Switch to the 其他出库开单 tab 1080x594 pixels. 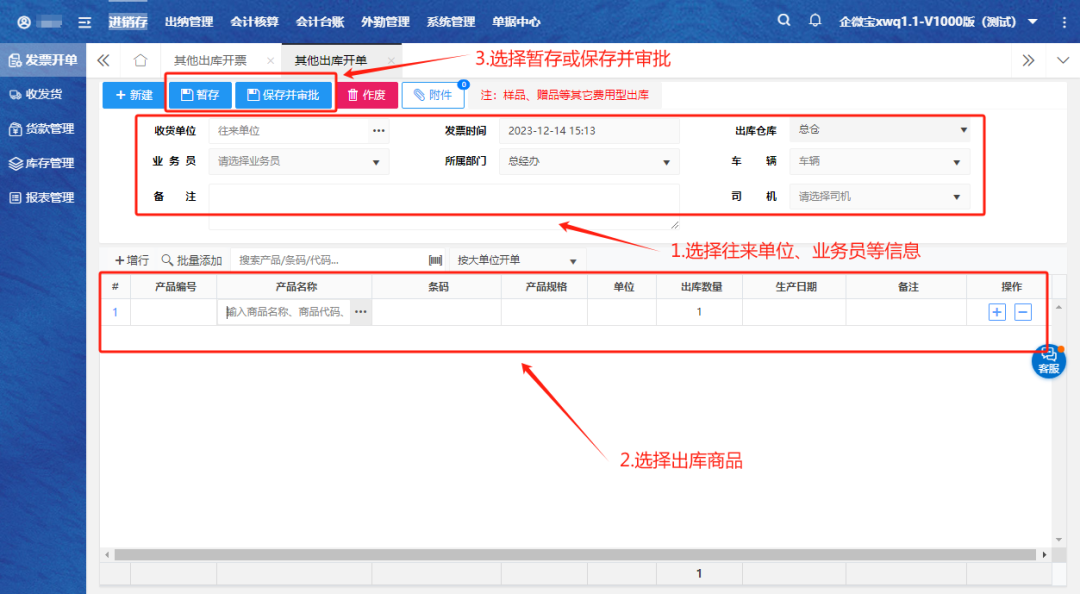331,61
